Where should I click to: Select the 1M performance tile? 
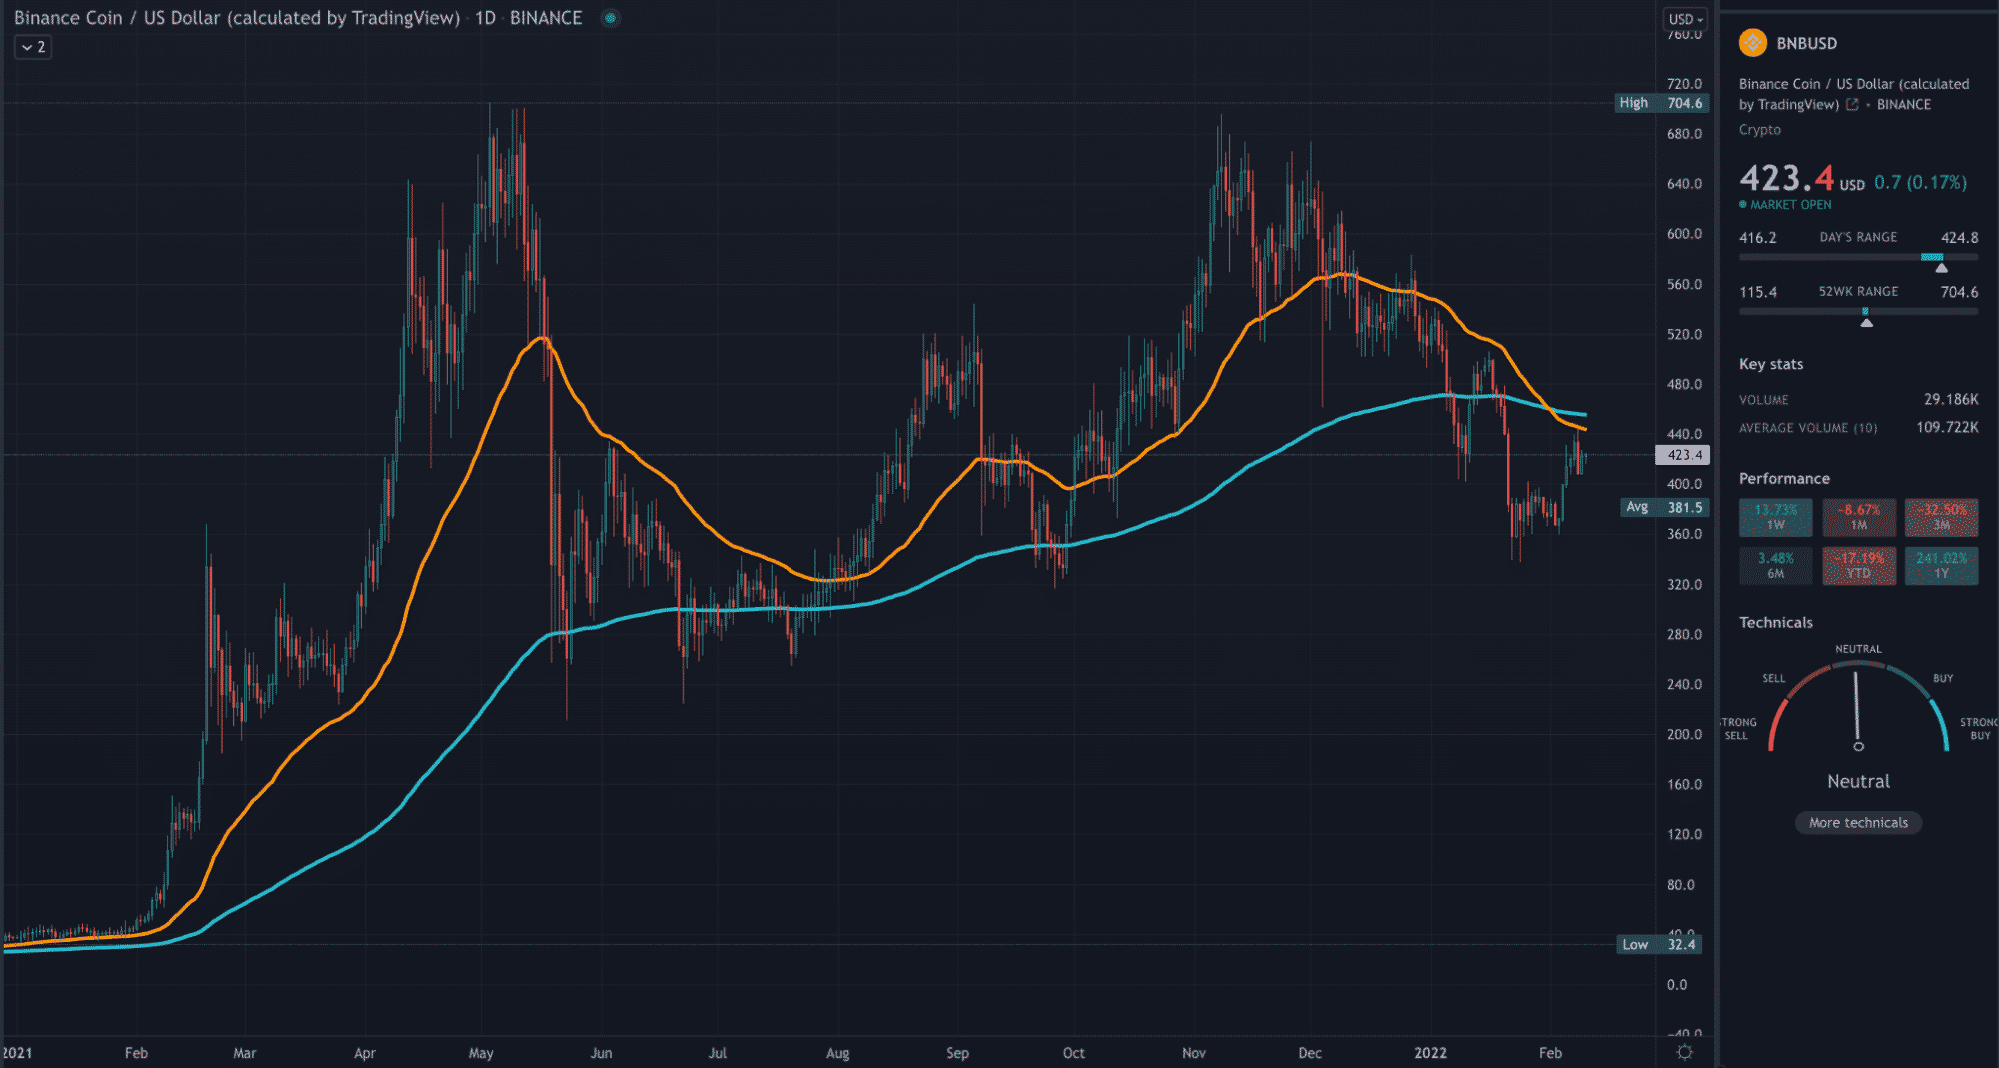(x=1858, y=517)
